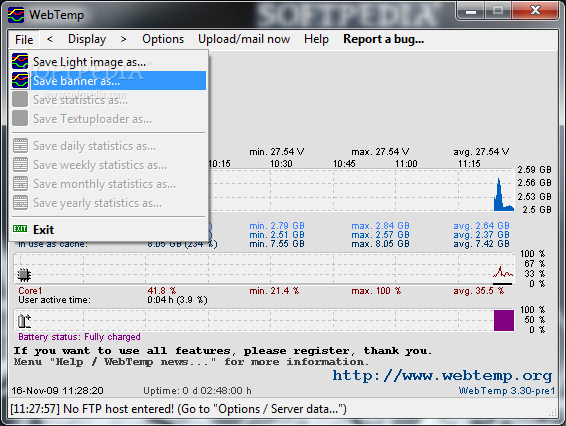This screenshot has height=426, width=566.
Task: Open the Options menu
Action: [x=163, y=39]
